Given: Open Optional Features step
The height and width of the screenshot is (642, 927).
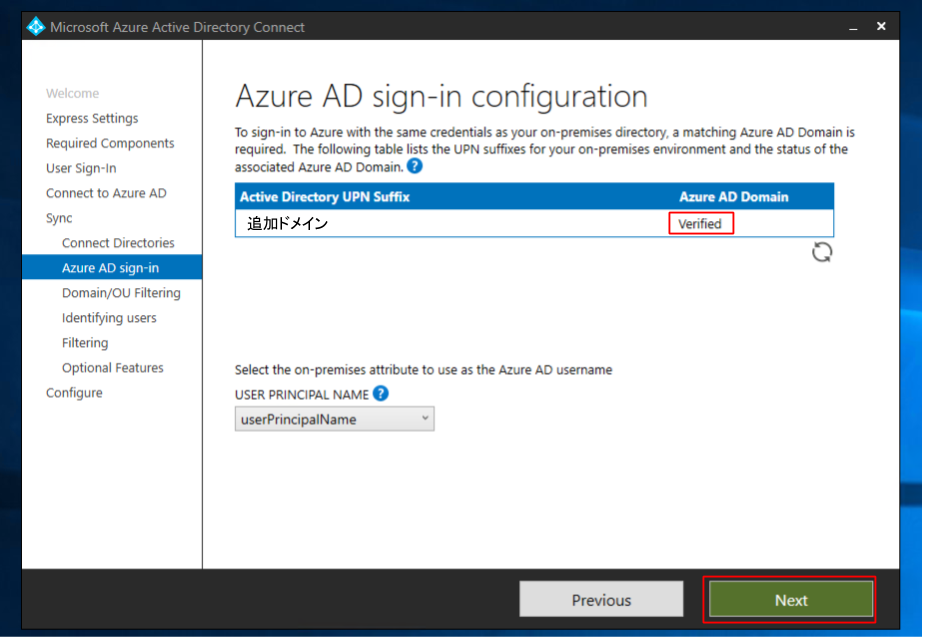Looking at the screenshot, I should [113, 369].
